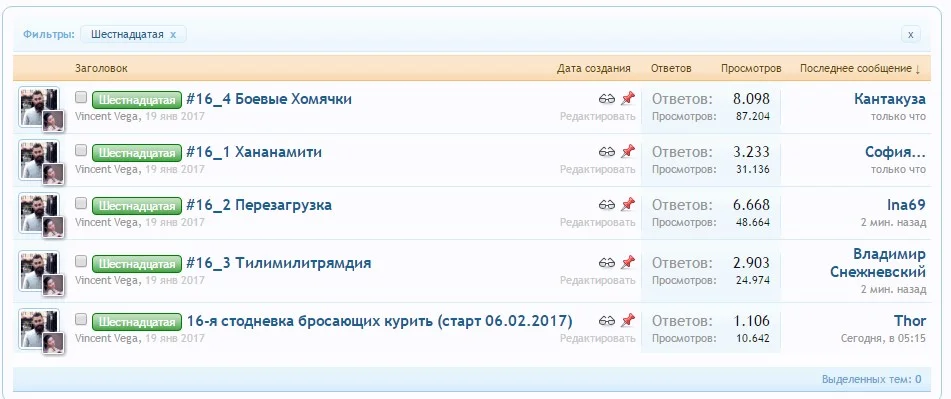Remove the Шестнадцатая filter with its x

coord(173,35)
